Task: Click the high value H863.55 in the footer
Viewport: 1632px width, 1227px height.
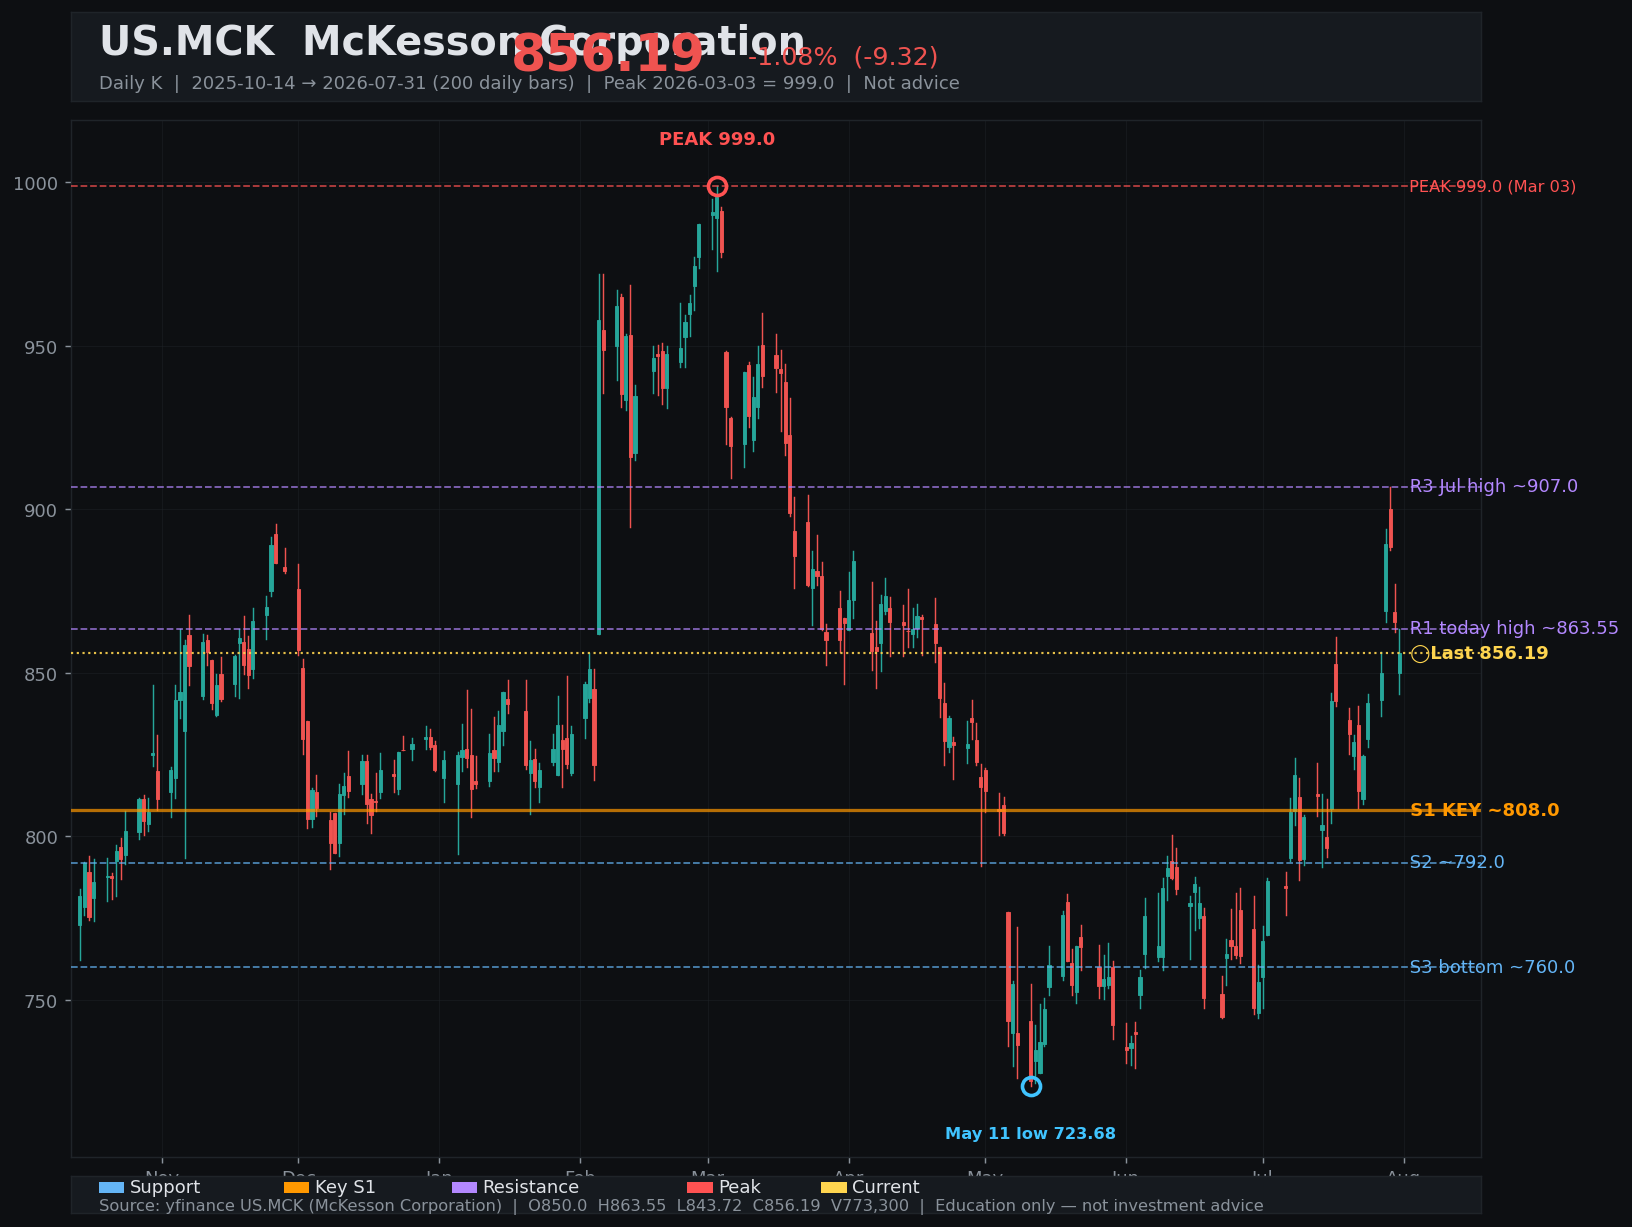Action: point(632,1206)
